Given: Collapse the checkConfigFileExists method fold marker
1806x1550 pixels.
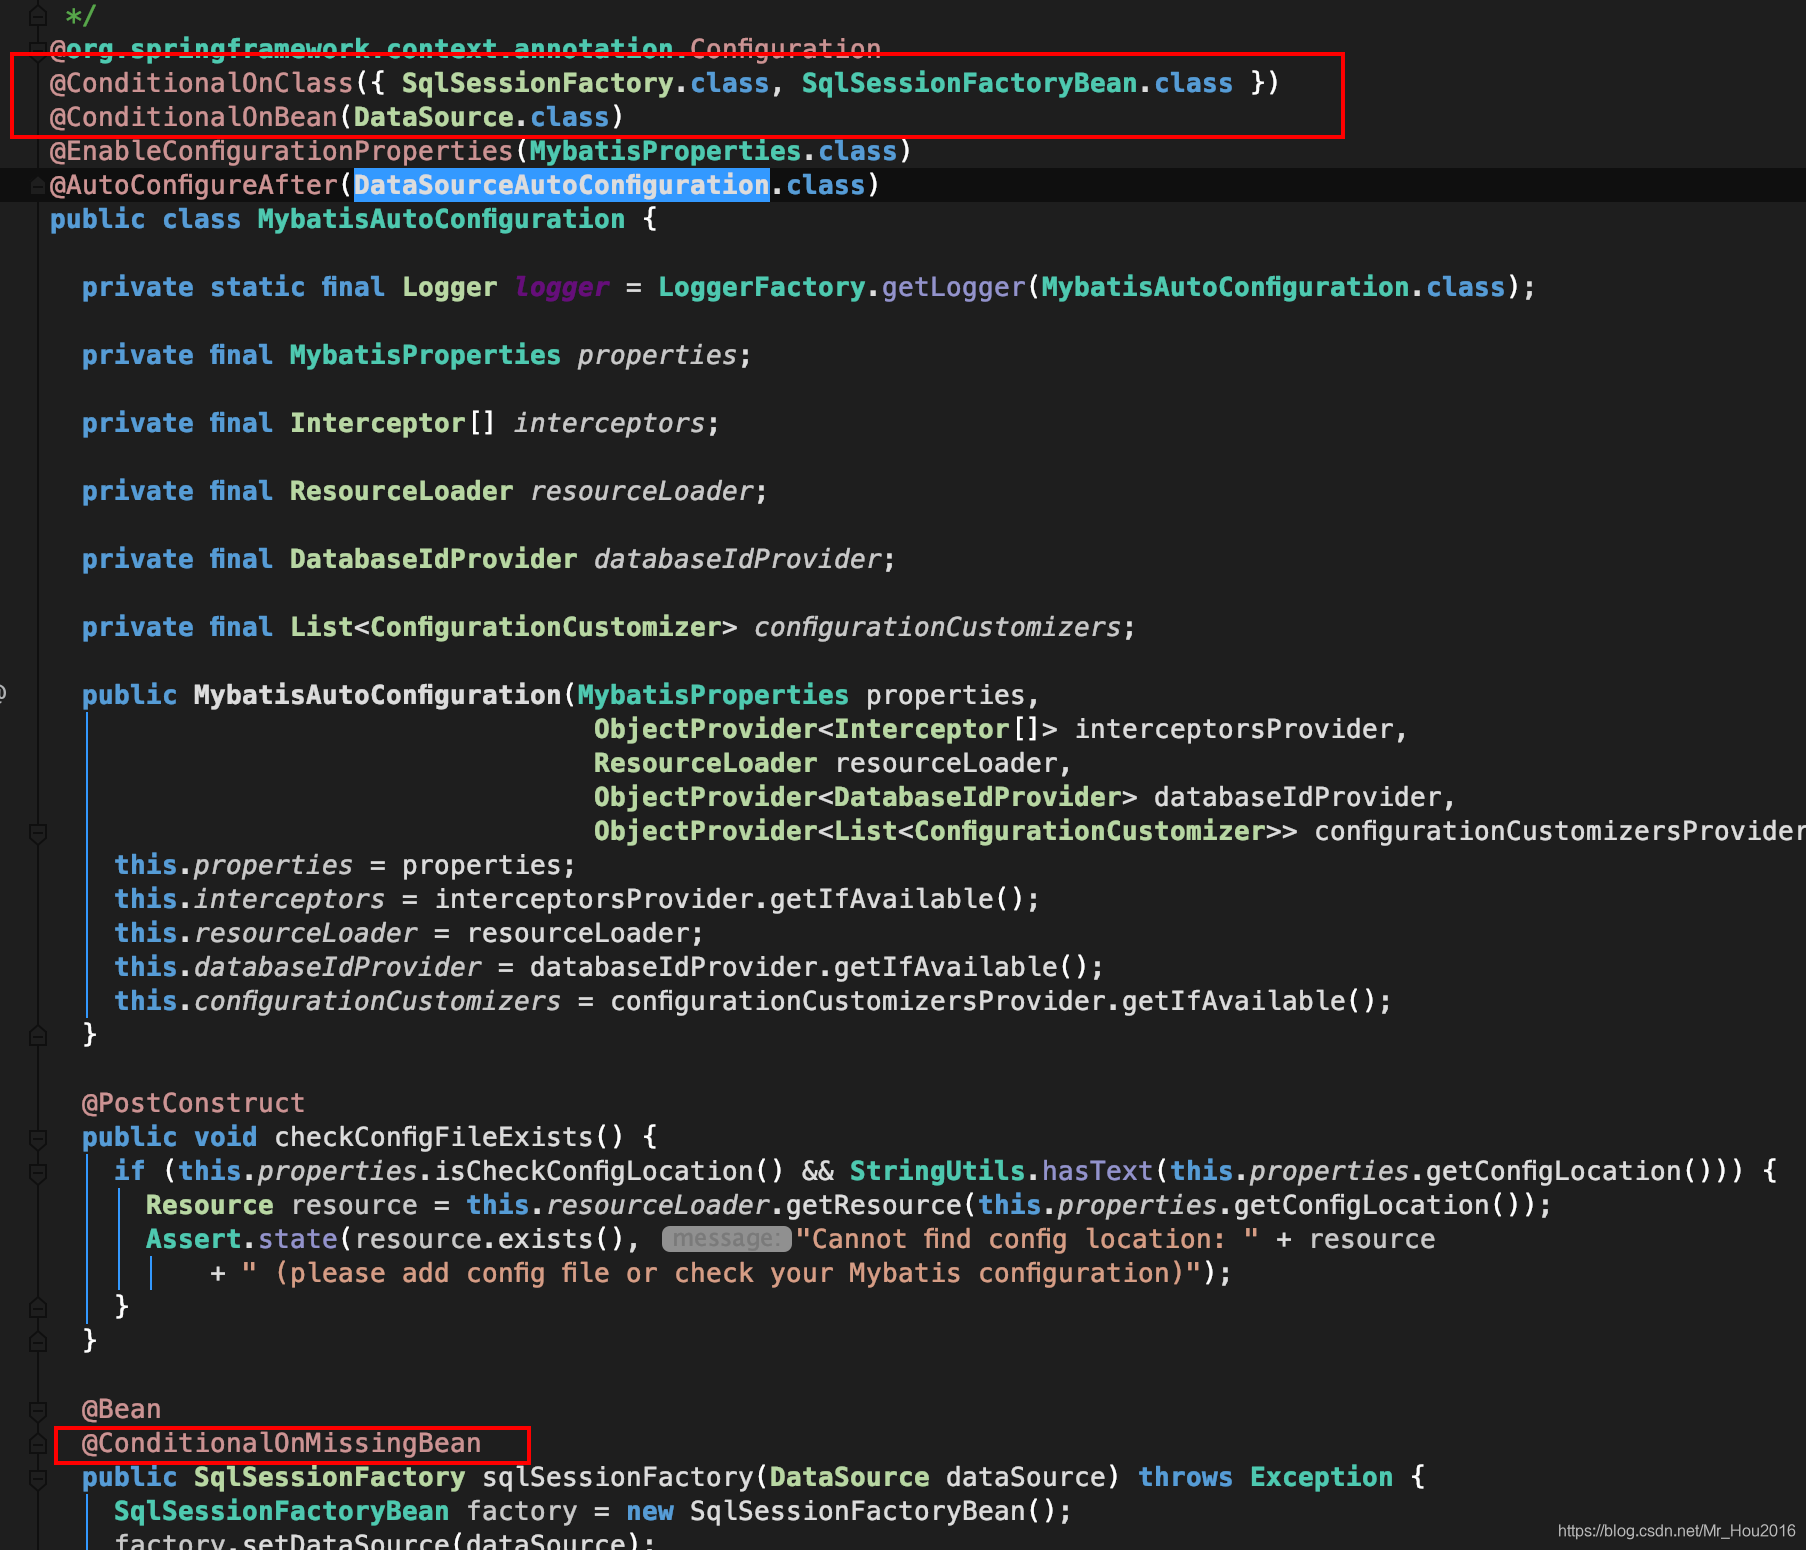Looking at the screenshot, I should (38, 1138).
